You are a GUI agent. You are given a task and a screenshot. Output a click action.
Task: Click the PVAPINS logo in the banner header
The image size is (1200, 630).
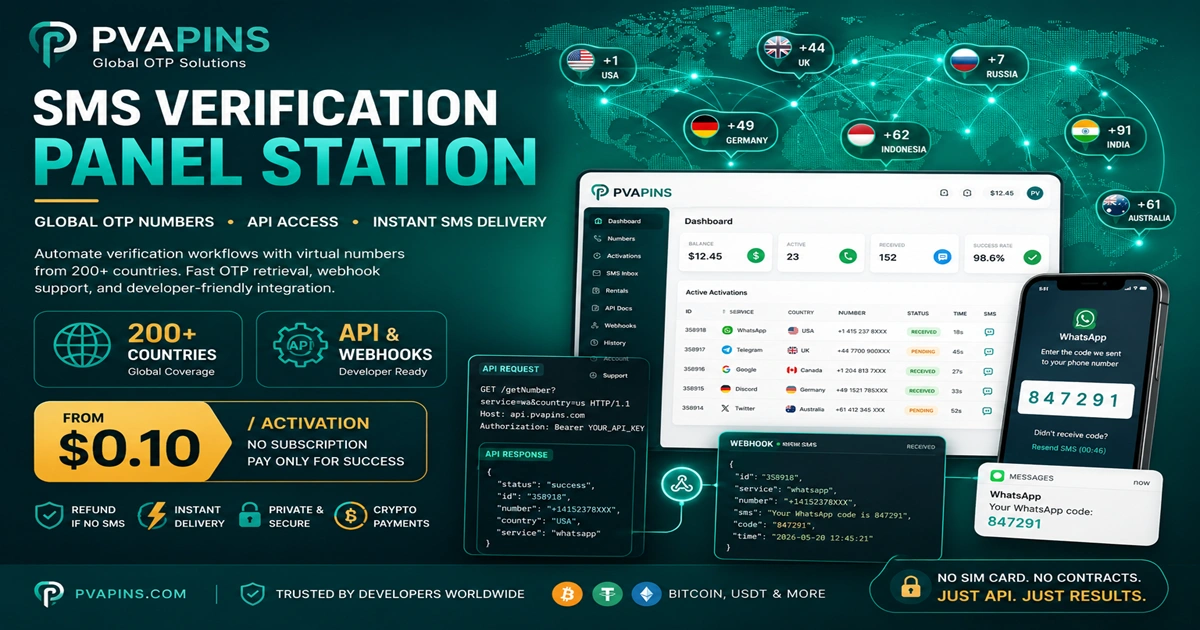point(150,46)
